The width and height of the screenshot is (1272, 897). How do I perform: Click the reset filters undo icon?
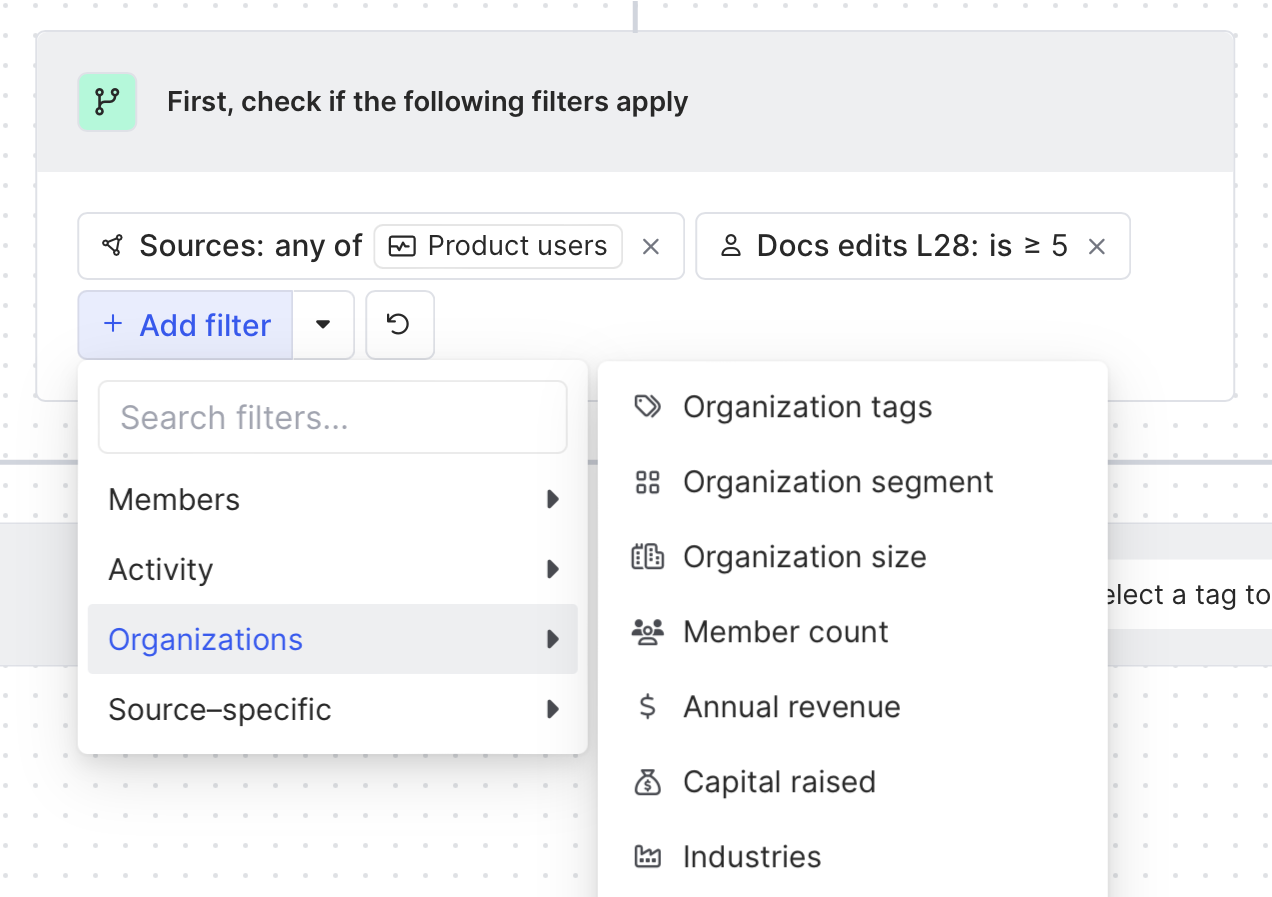tap(399, 325)
